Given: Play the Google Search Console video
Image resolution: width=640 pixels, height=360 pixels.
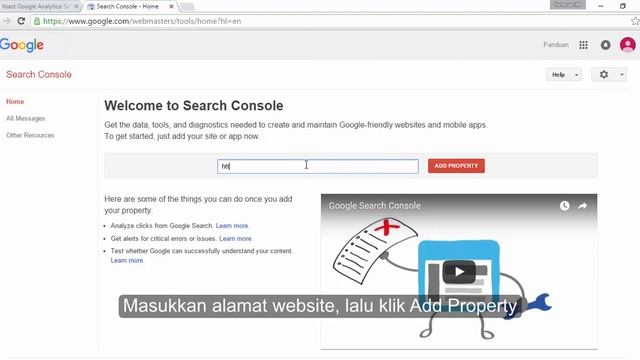Looking at the screenshot, I should (459, 272).
